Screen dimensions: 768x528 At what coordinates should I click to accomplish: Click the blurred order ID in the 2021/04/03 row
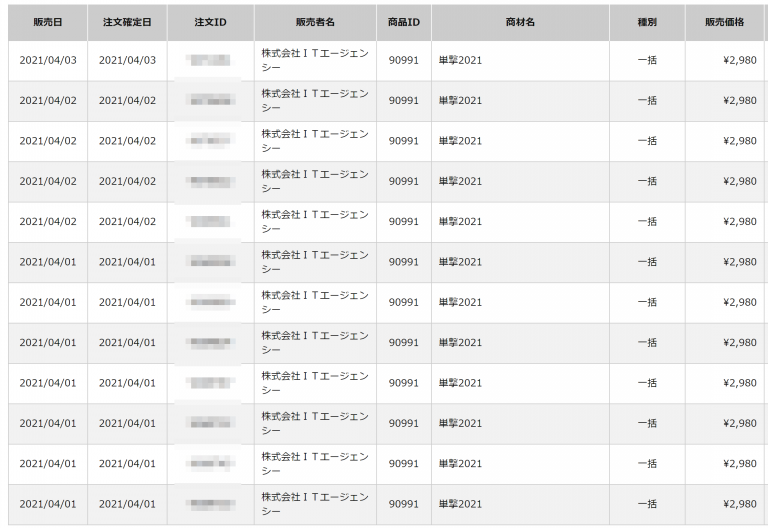pyautogui.click(x=210, y=61)
